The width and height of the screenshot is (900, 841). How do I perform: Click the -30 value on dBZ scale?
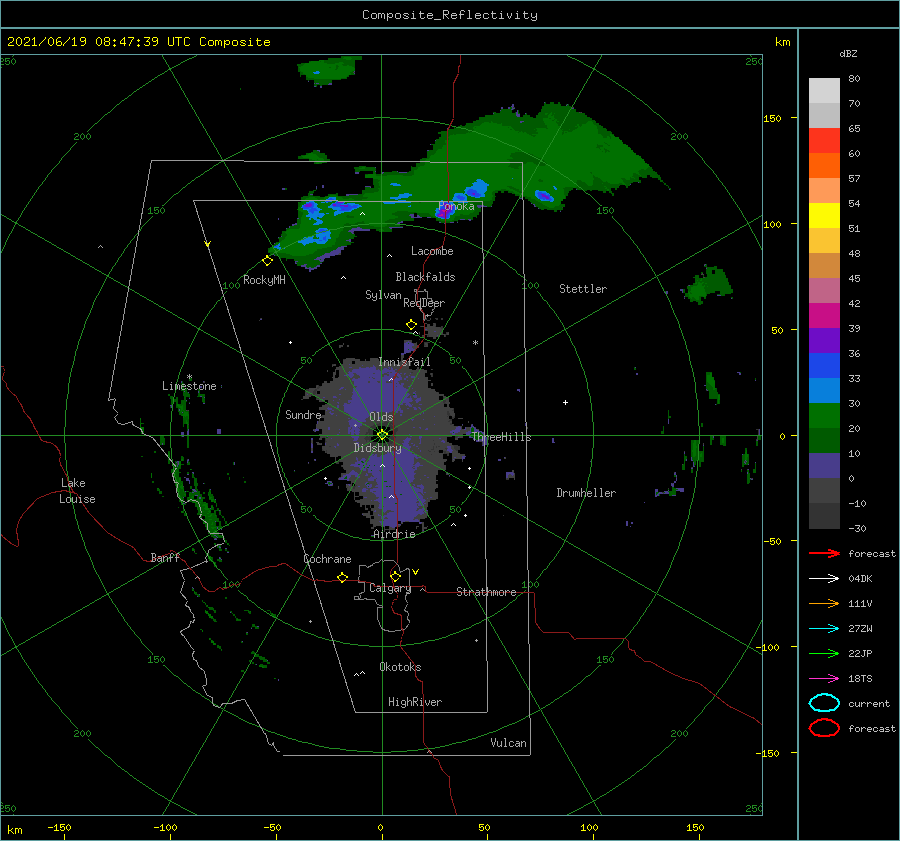pyautogui.click(x=857, y=528)
